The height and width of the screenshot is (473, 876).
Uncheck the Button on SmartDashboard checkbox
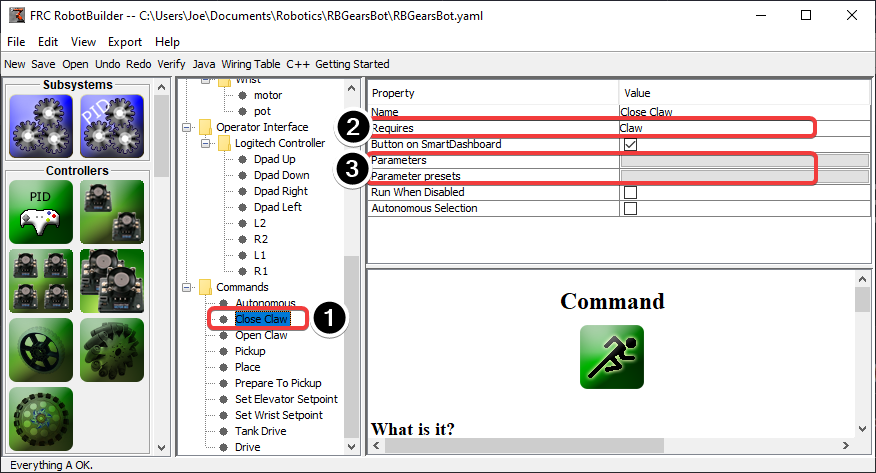click(x=630, y=144)
